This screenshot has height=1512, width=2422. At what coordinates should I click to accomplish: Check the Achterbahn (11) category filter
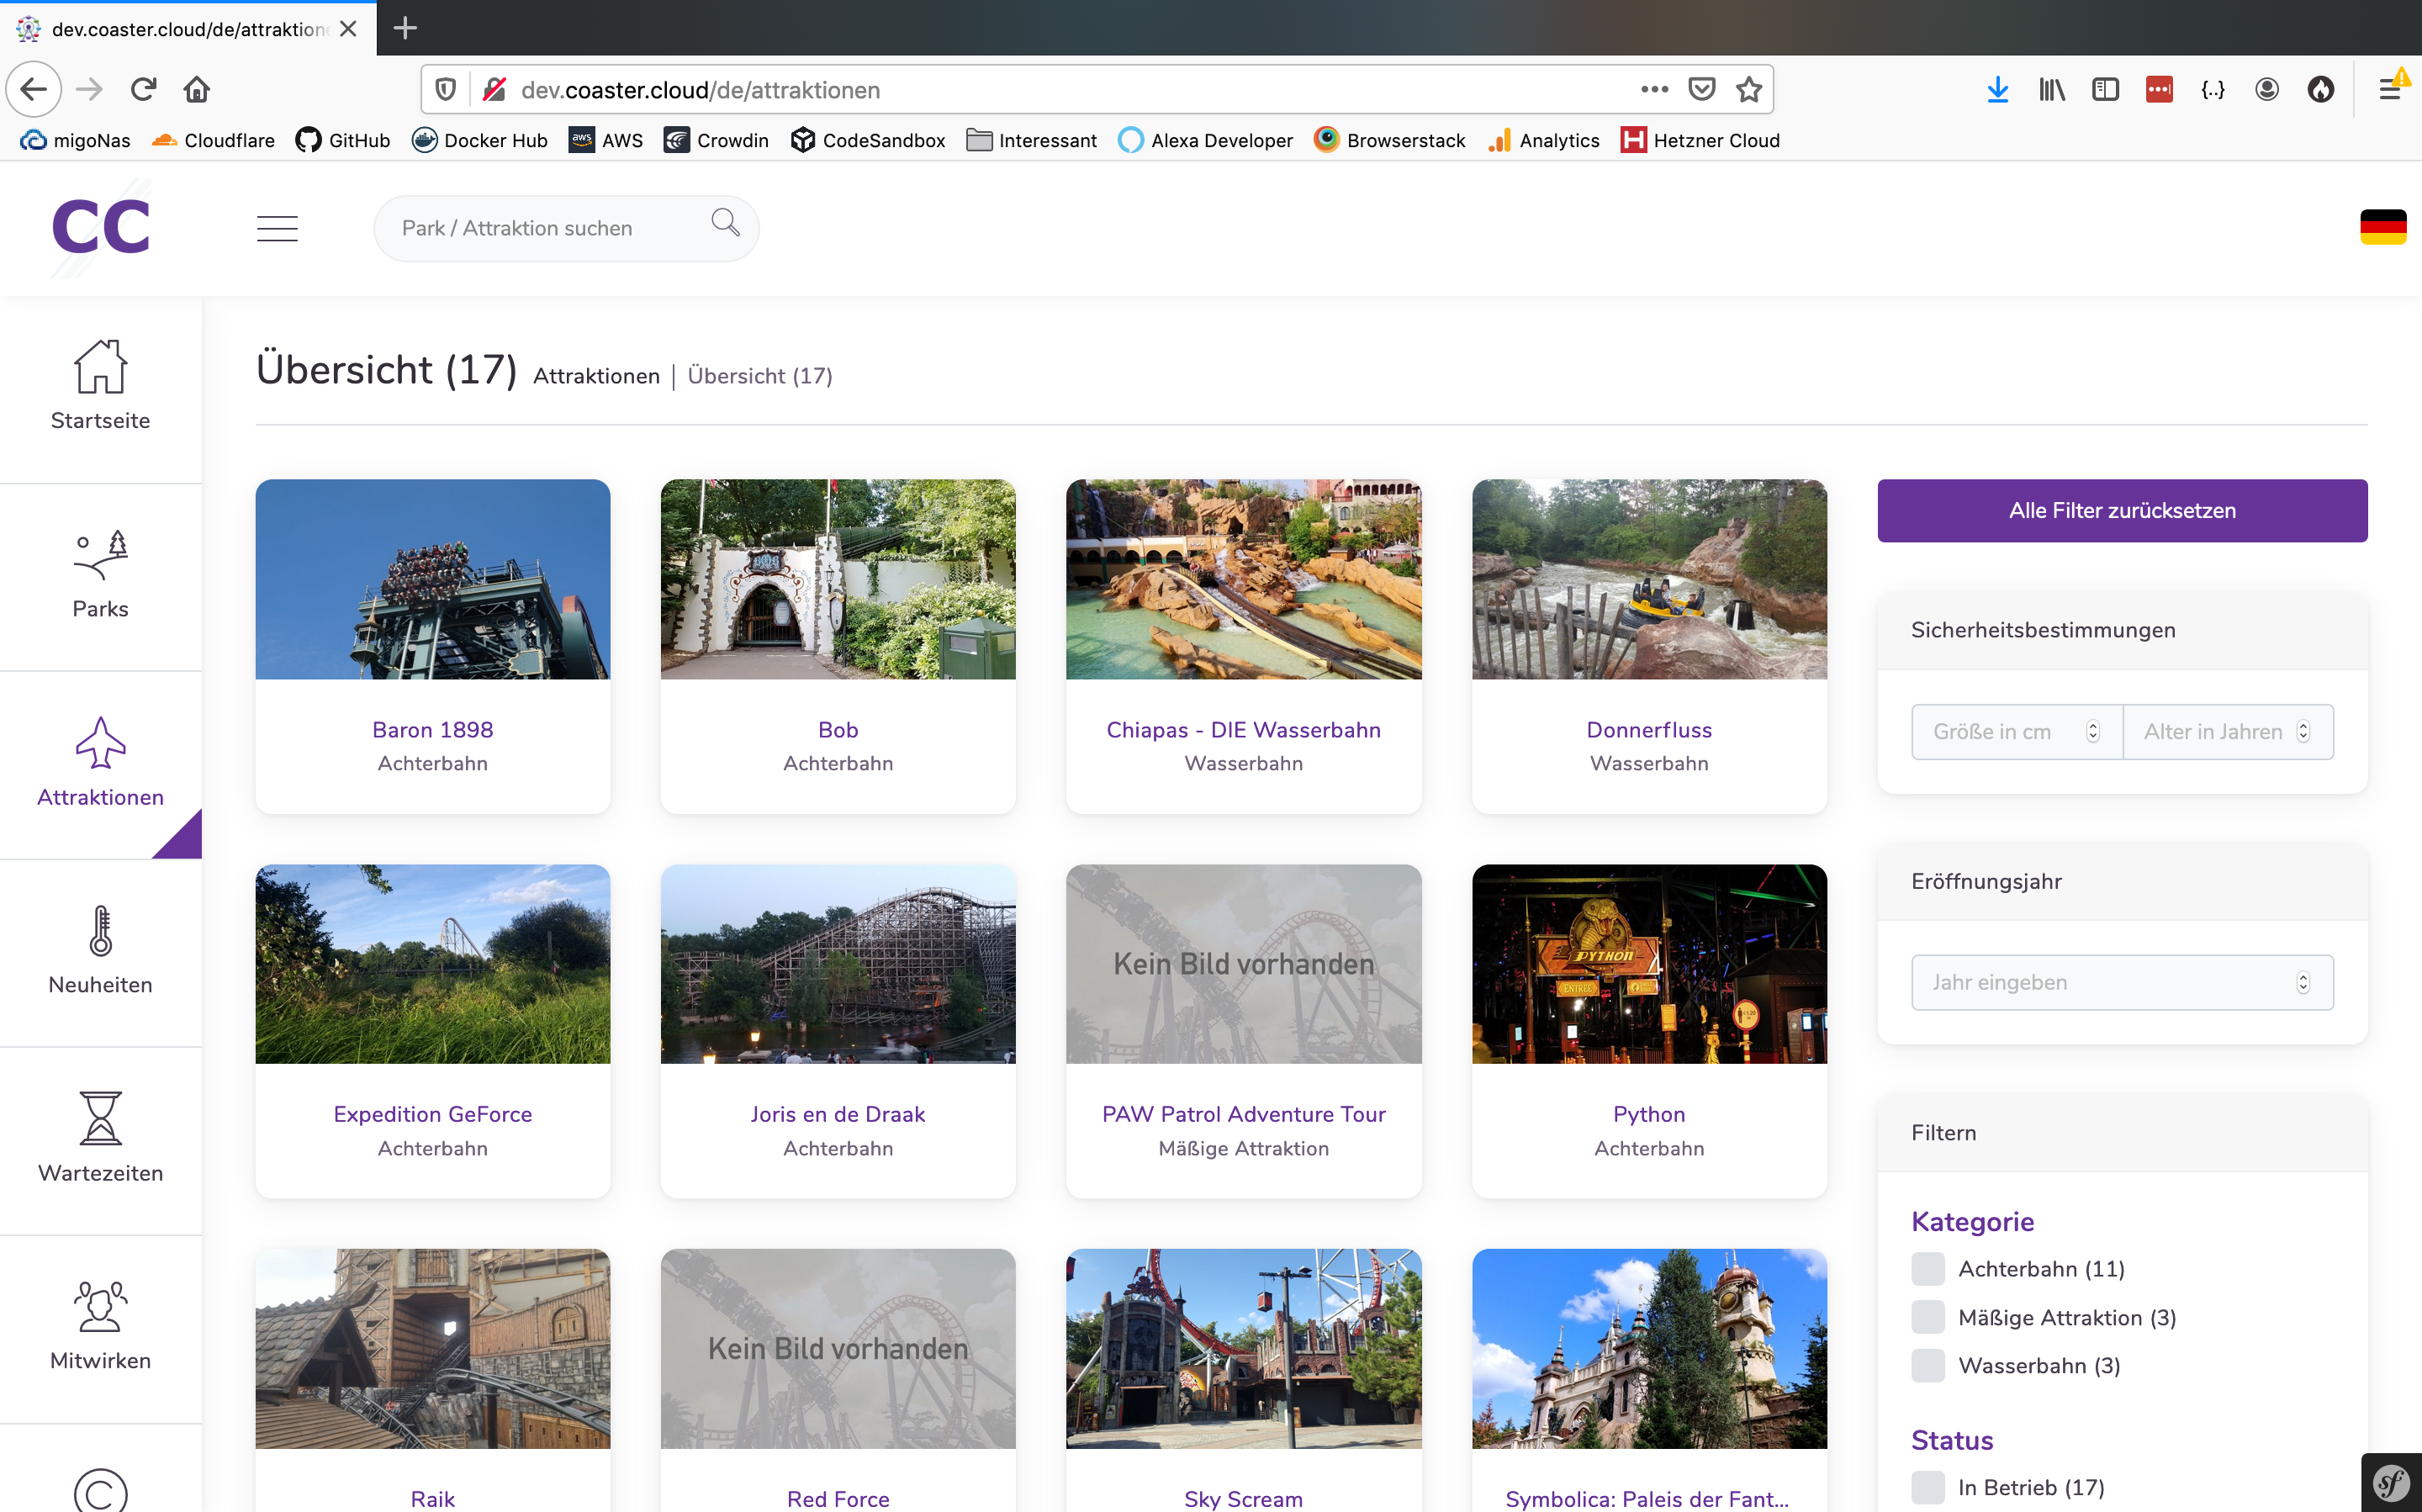pyautogui.click(x=1927, y=1269)
